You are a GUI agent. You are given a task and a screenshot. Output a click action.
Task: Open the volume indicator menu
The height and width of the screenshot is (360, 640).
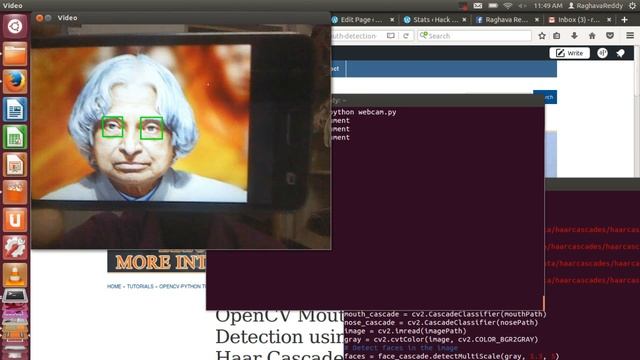click(x=522, y=6)
